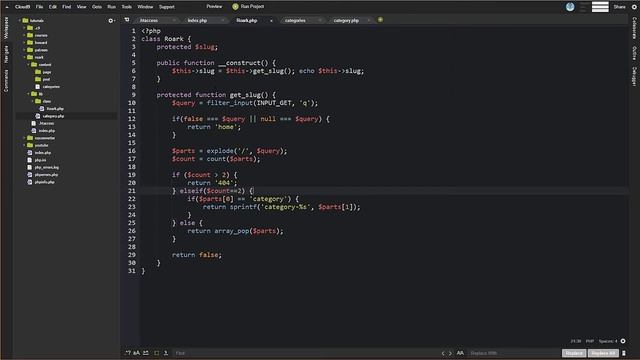Click line number 21 in gutter
Screen dimensions: 640x360
click(x=131, y=191)
